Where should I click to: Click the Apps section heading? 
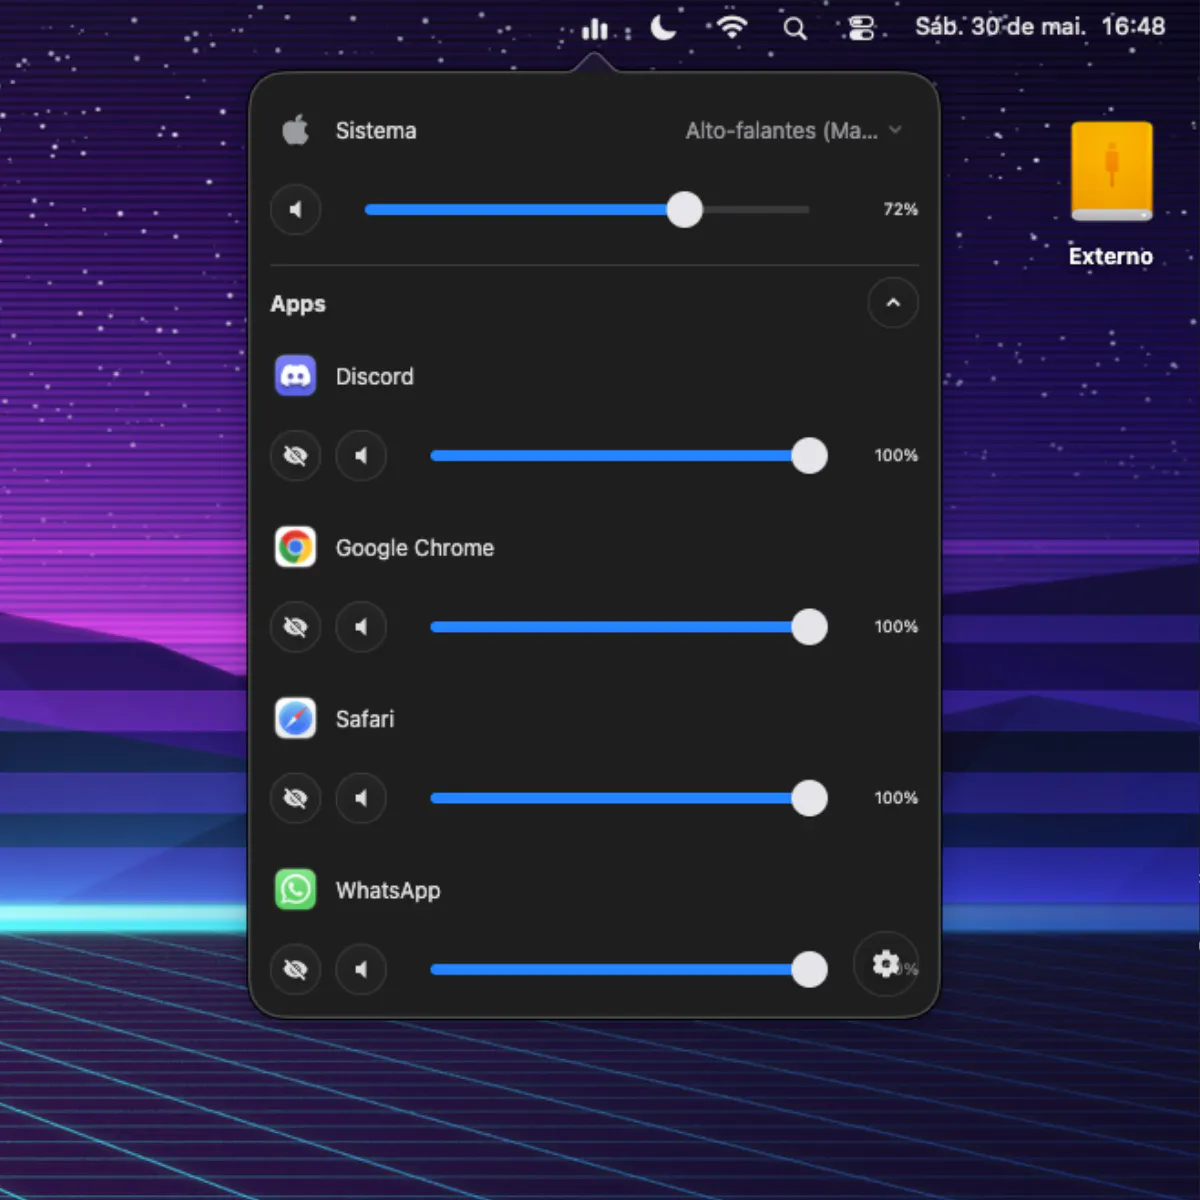(298, 304)
